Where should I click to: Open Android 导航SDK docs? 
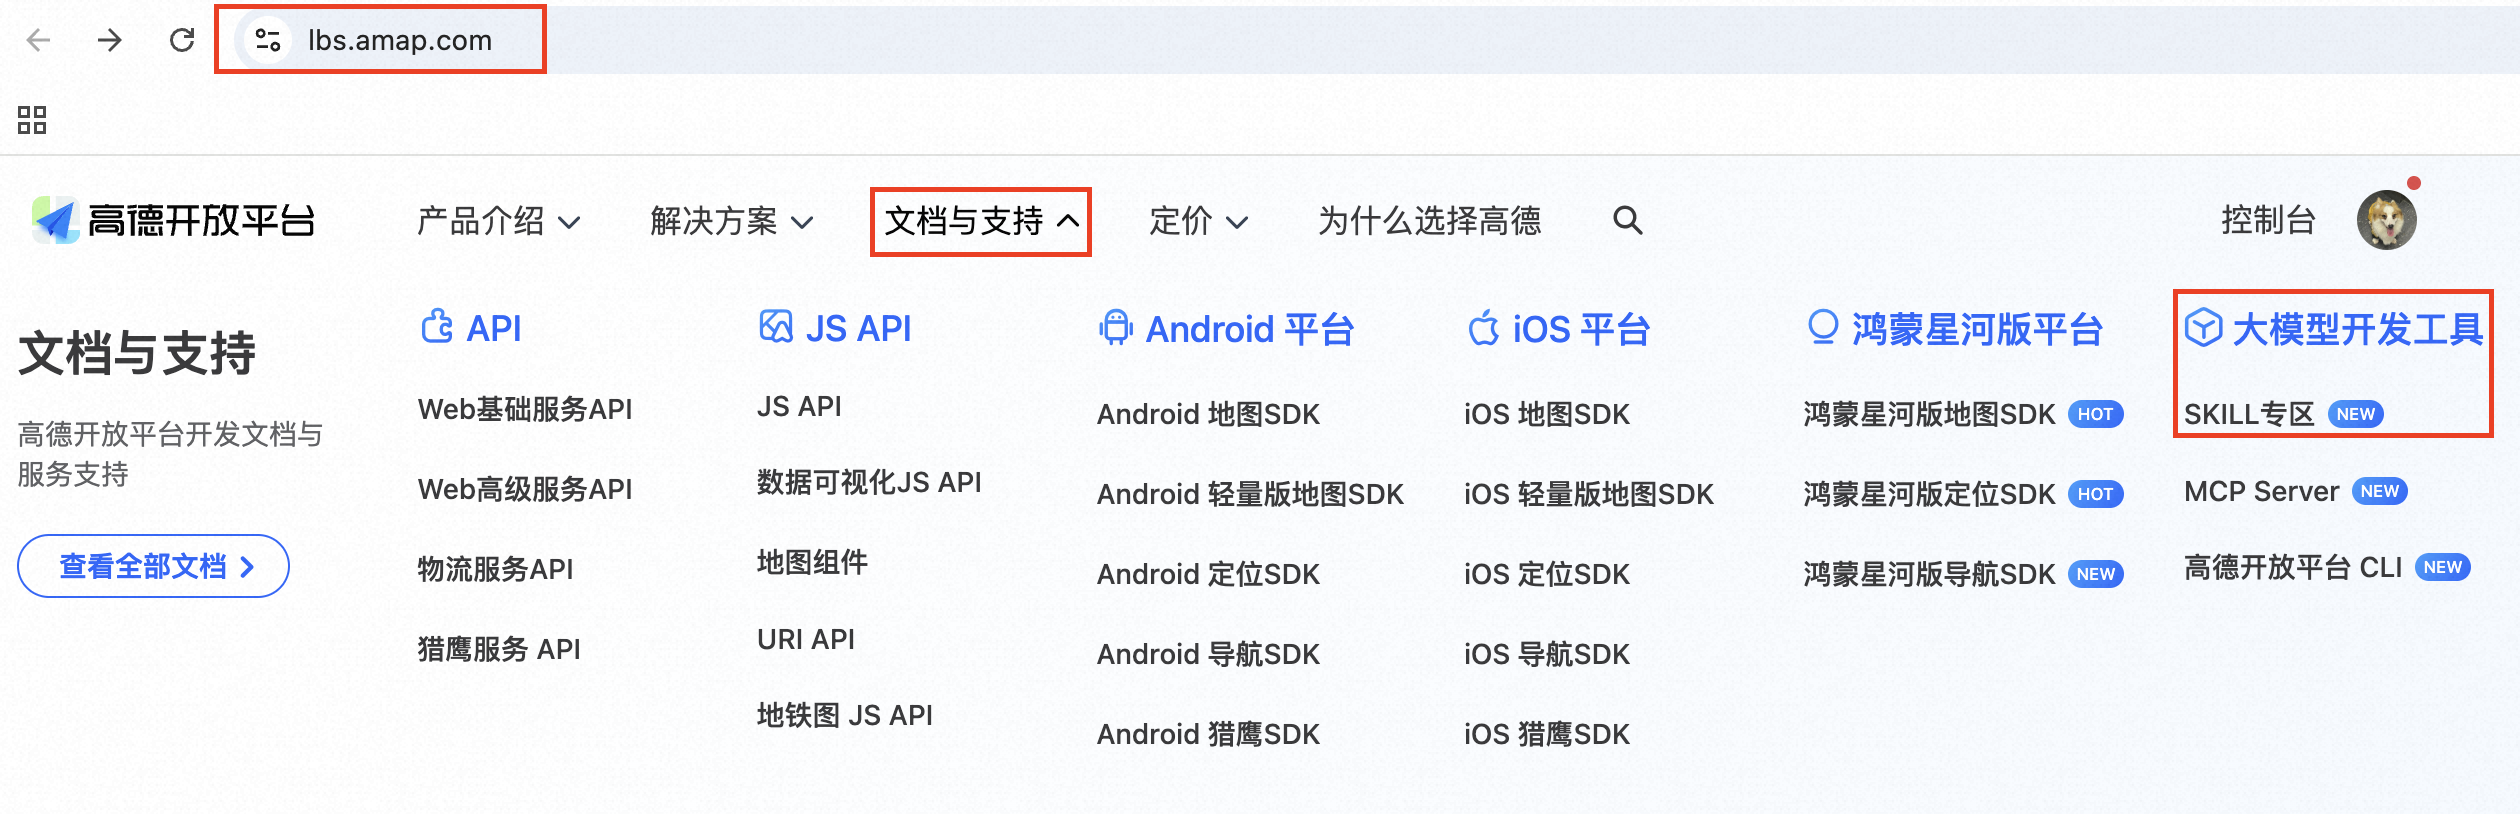(x=1208, y=654)
